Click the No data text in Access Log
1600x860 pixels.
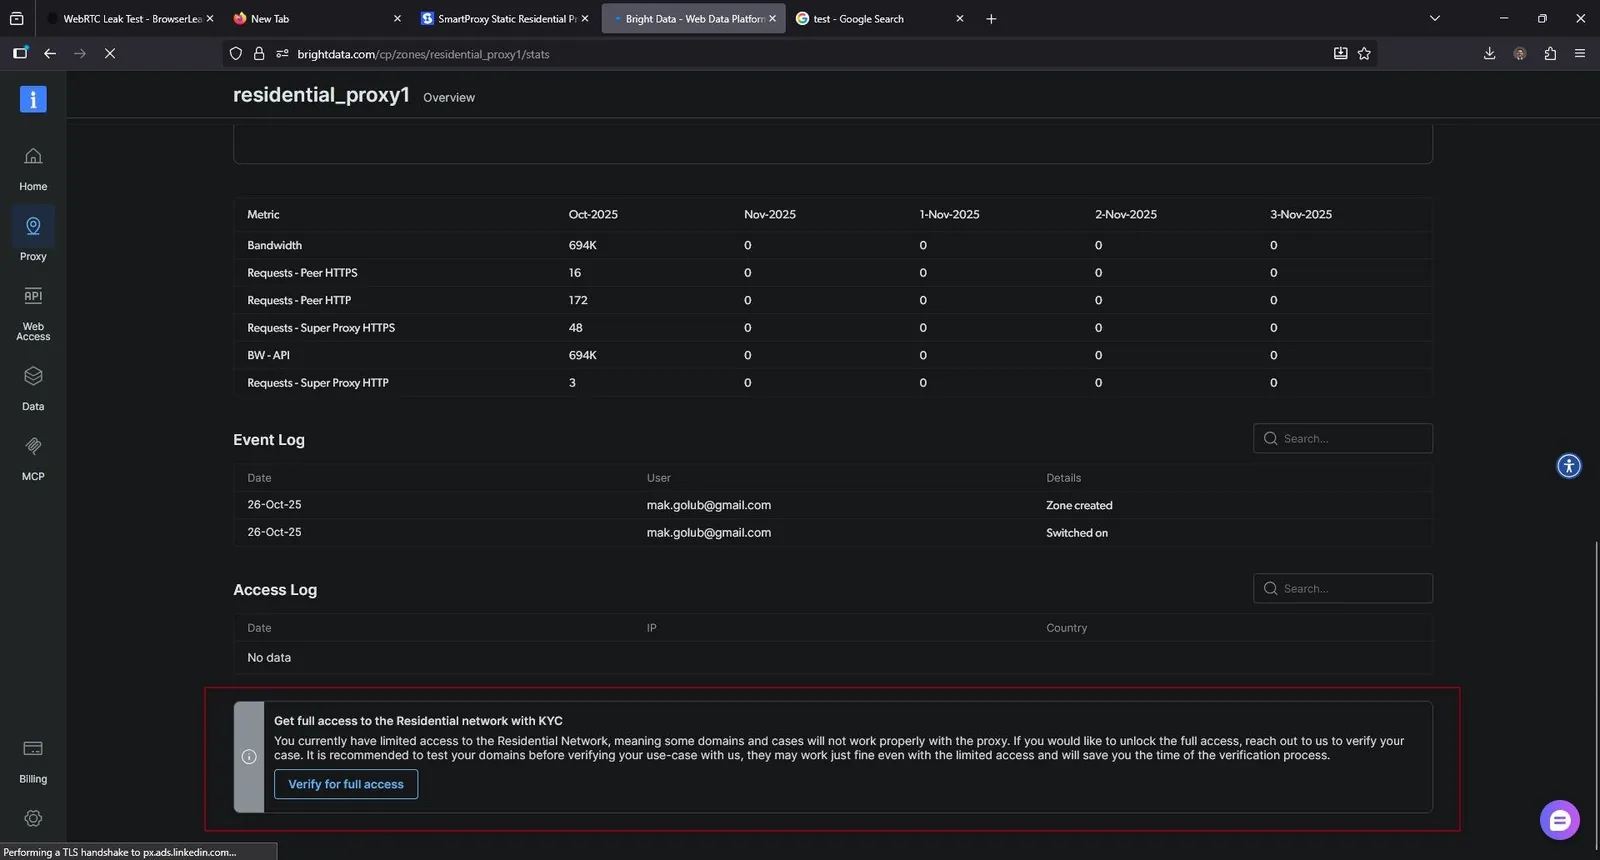click(x=269, y=657)
